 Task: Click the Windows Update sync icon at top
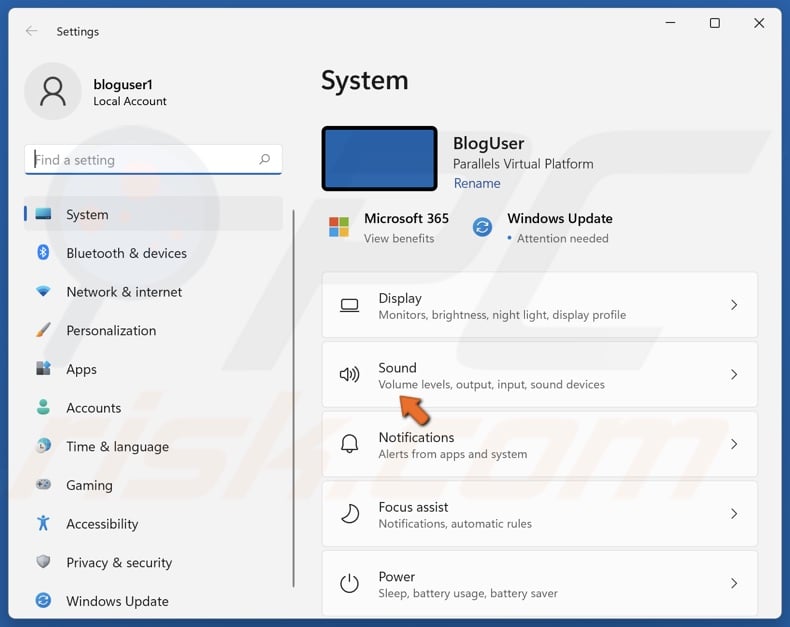(482, 227)
